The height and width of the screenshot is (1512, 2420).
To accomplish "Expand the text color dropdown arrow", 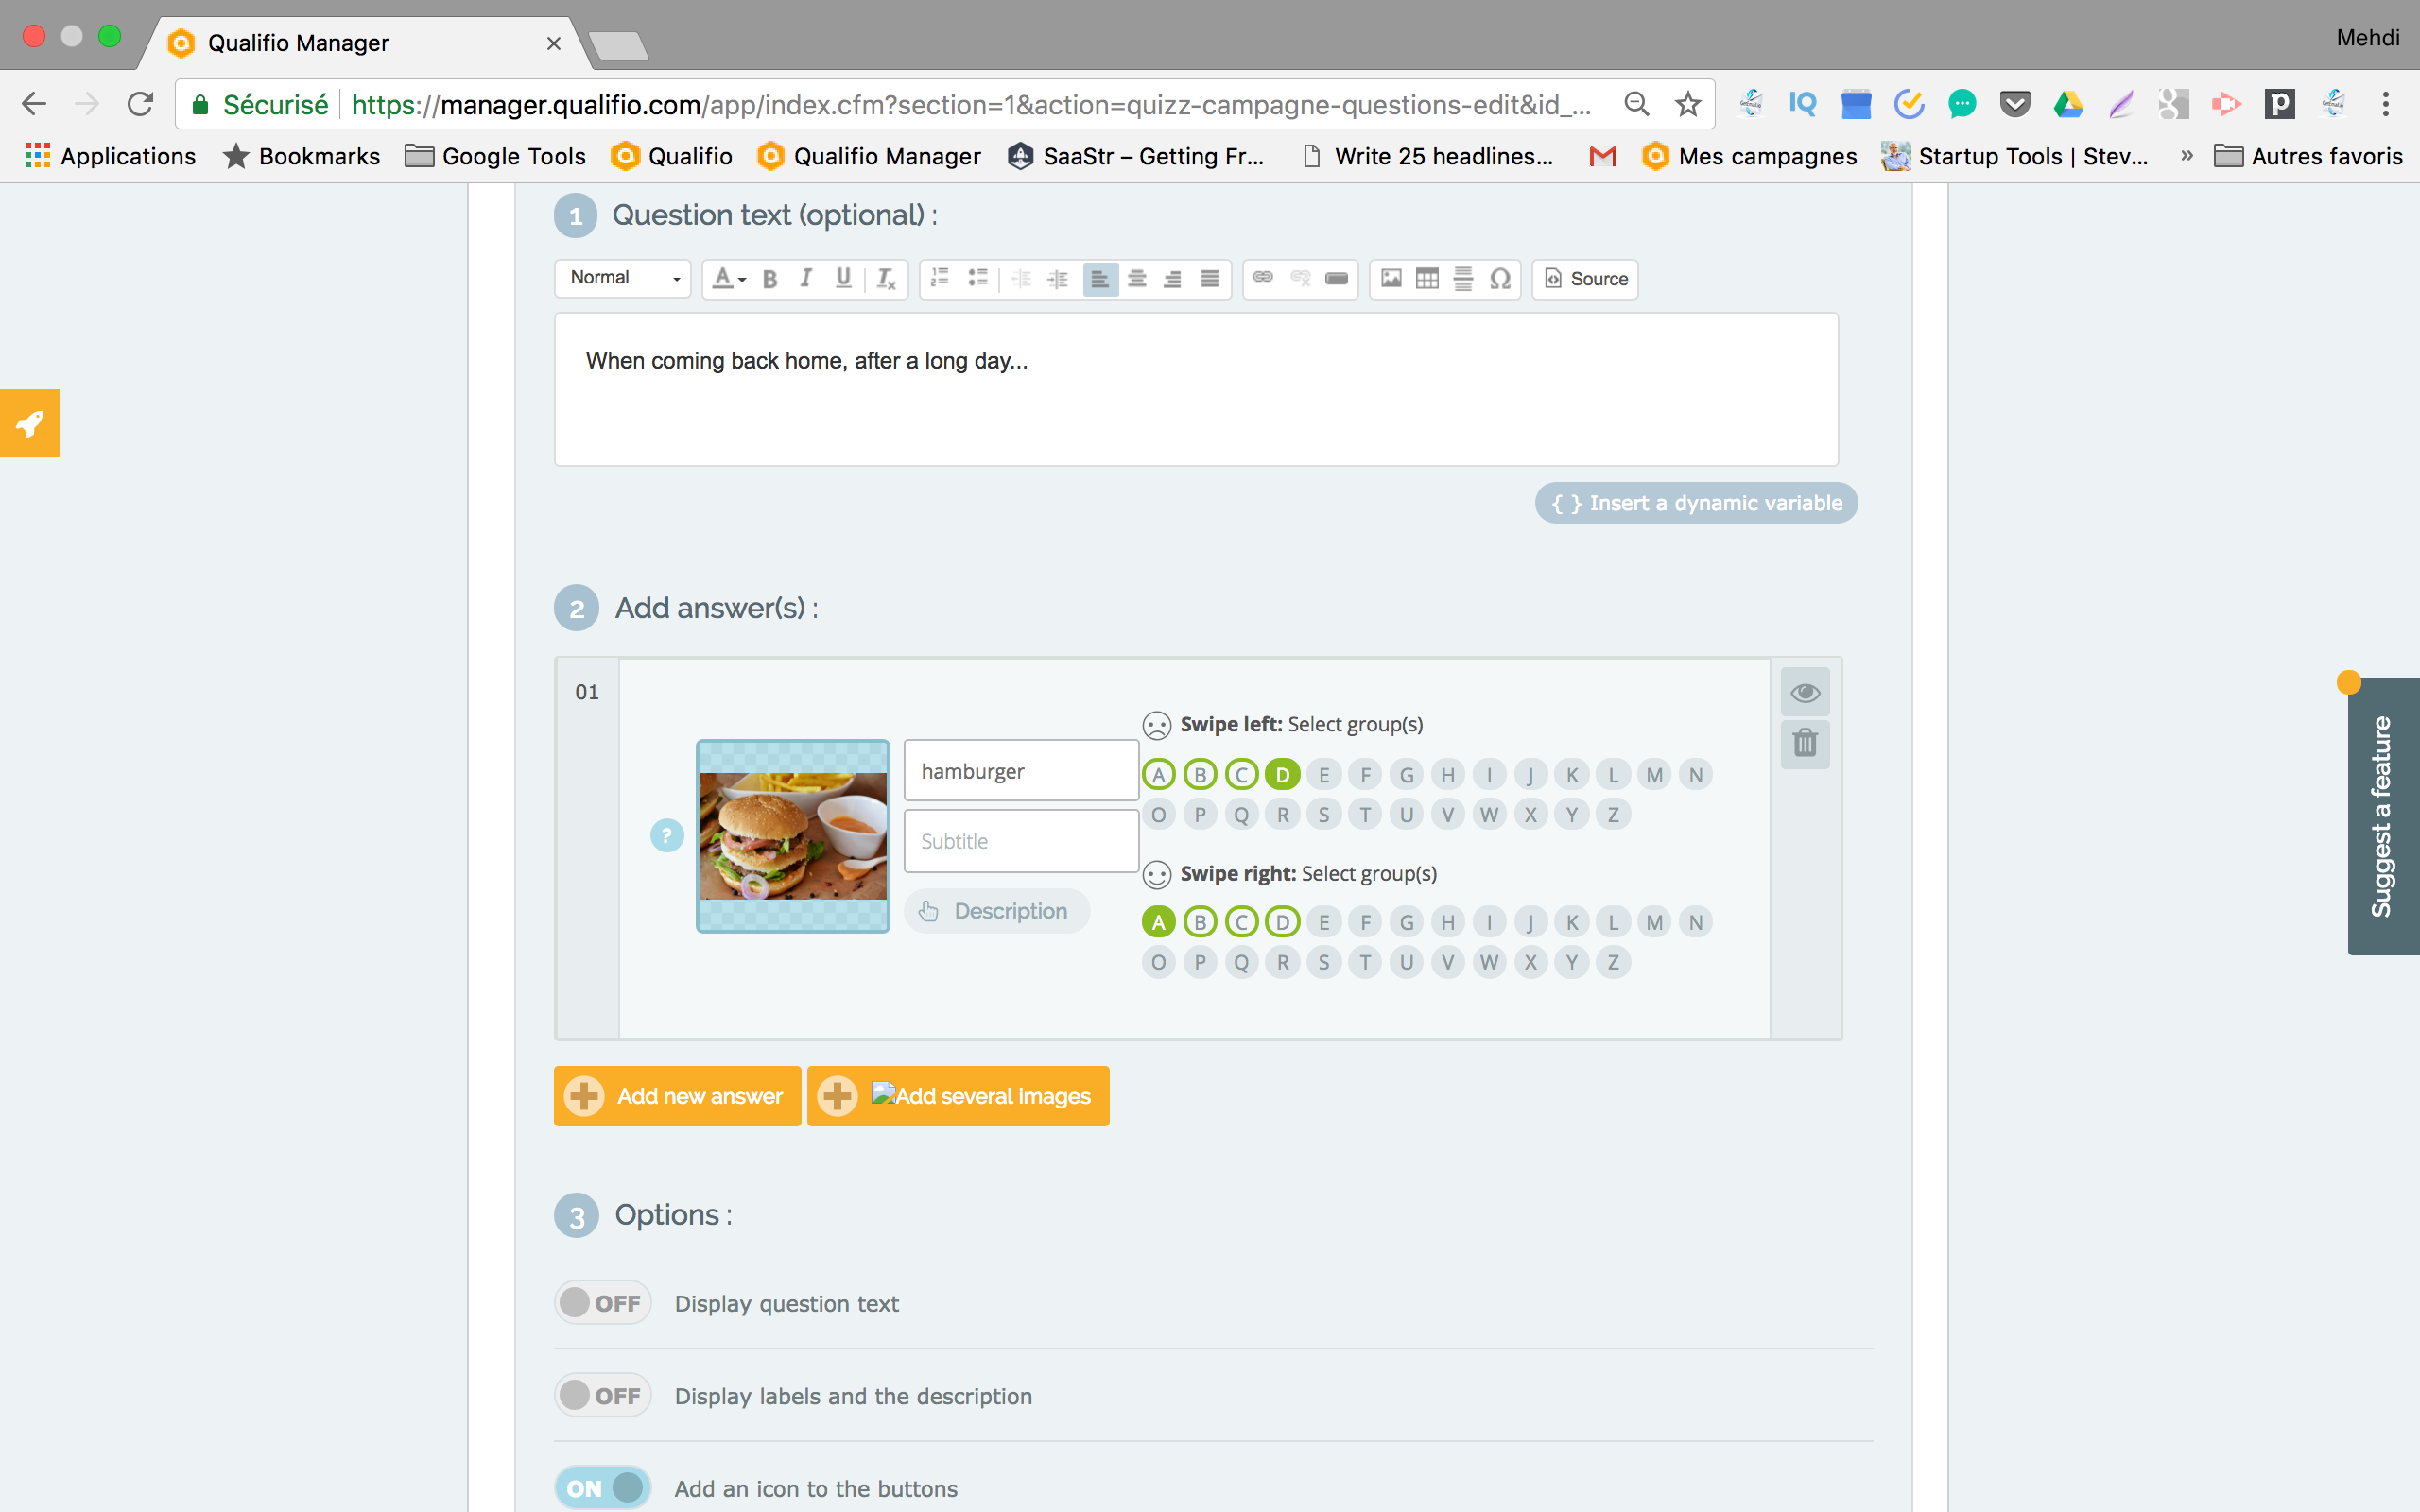I will coord(742,280).
